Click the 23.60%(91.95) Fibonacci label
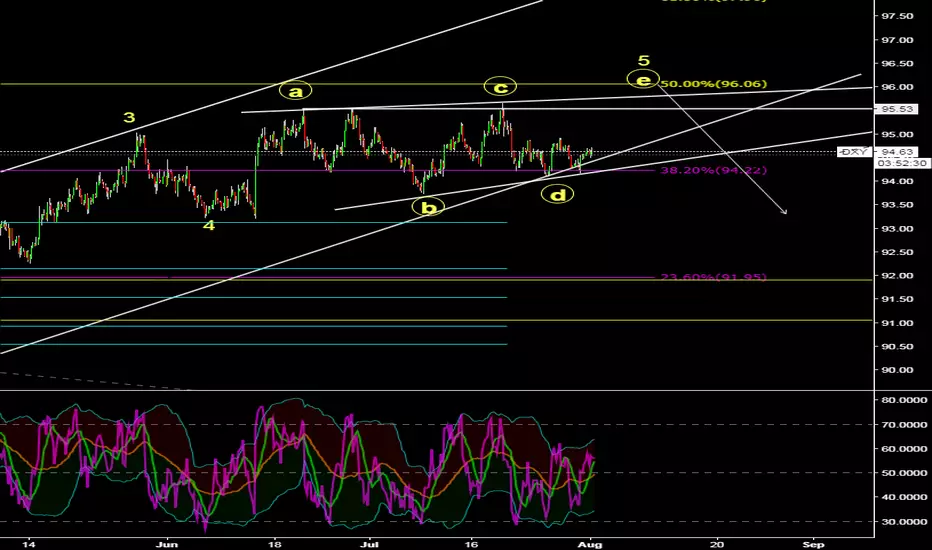The width and height of the screenshot is (932, 550). click(714, 276)
